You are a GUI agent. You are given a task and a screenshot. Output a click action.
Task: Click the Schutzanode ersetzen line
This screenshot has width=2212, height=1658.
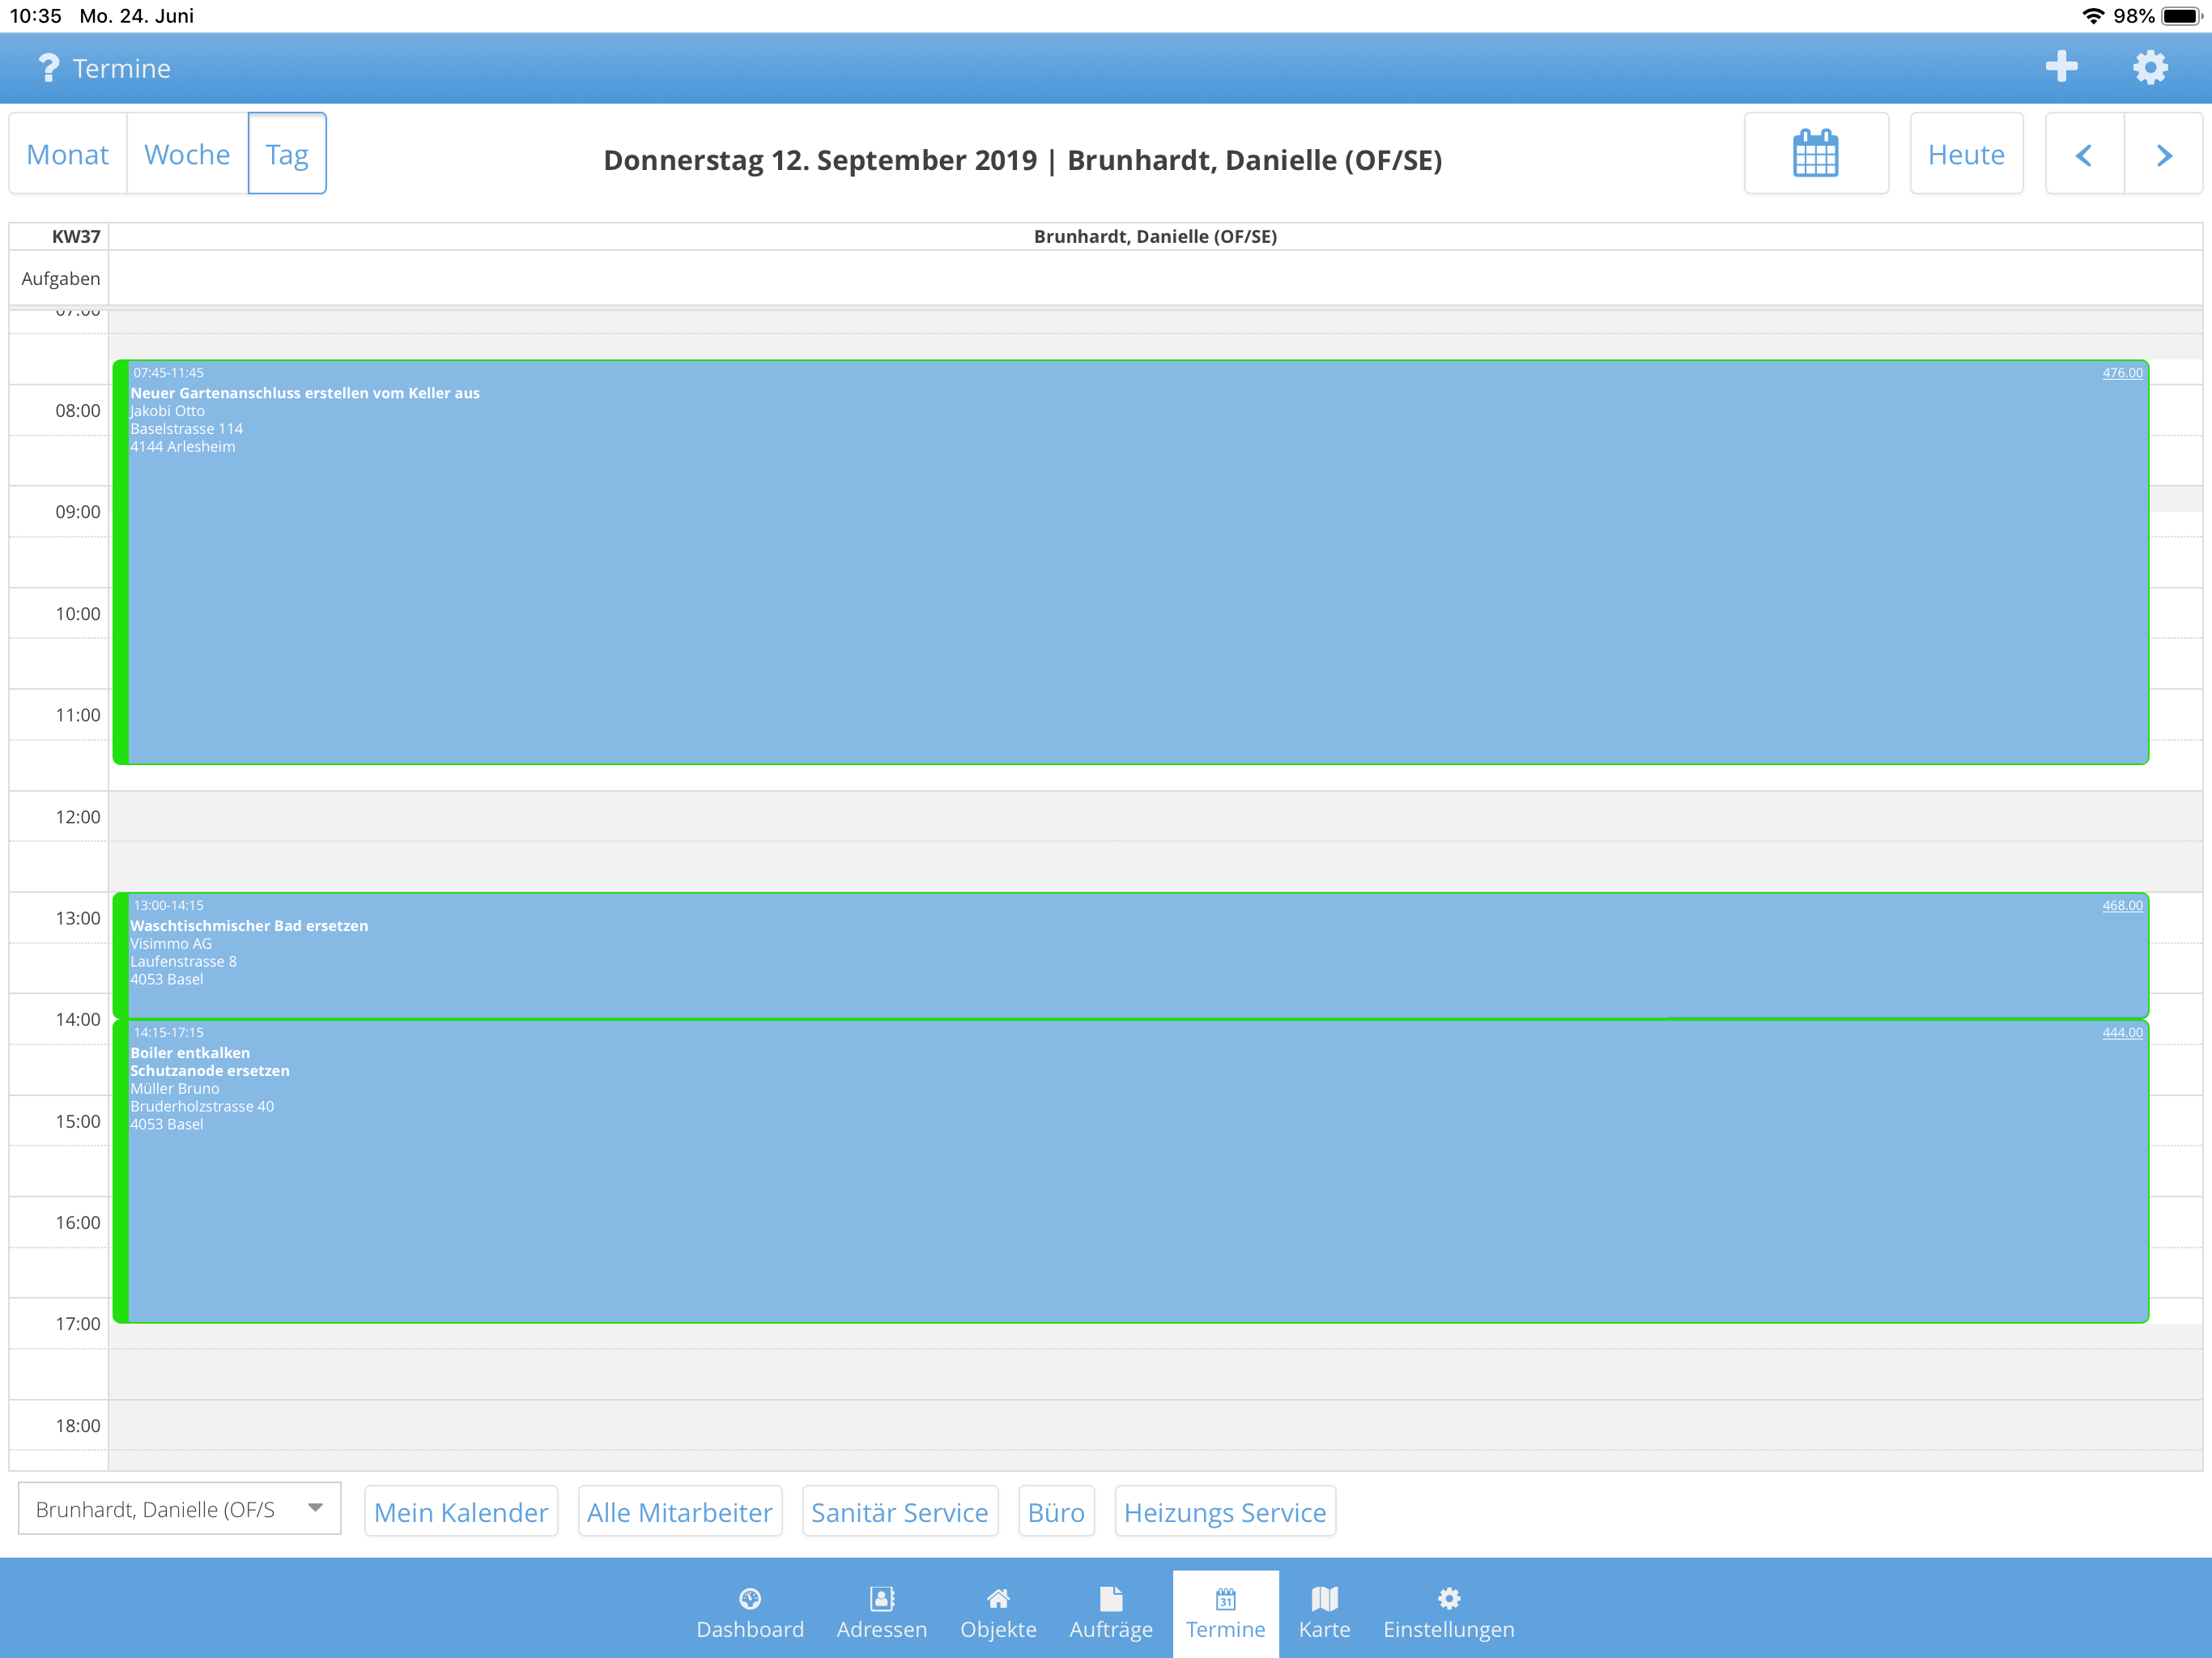pos(210,1071)
